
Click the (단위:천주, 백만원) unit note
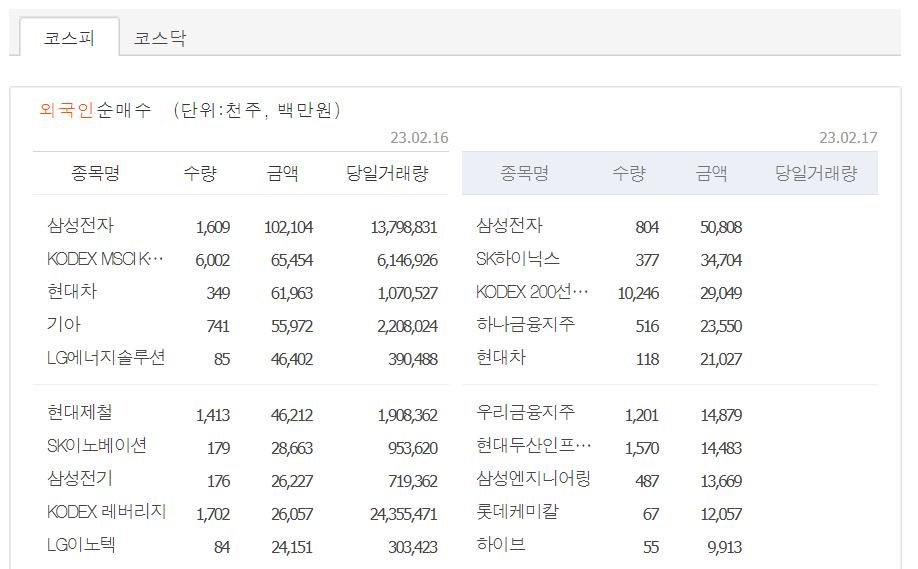click(x=256, y=110)
